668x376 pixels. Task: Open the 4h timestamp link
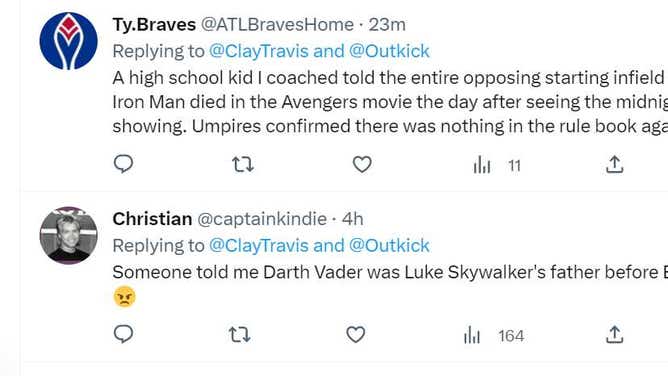[352, 219]
